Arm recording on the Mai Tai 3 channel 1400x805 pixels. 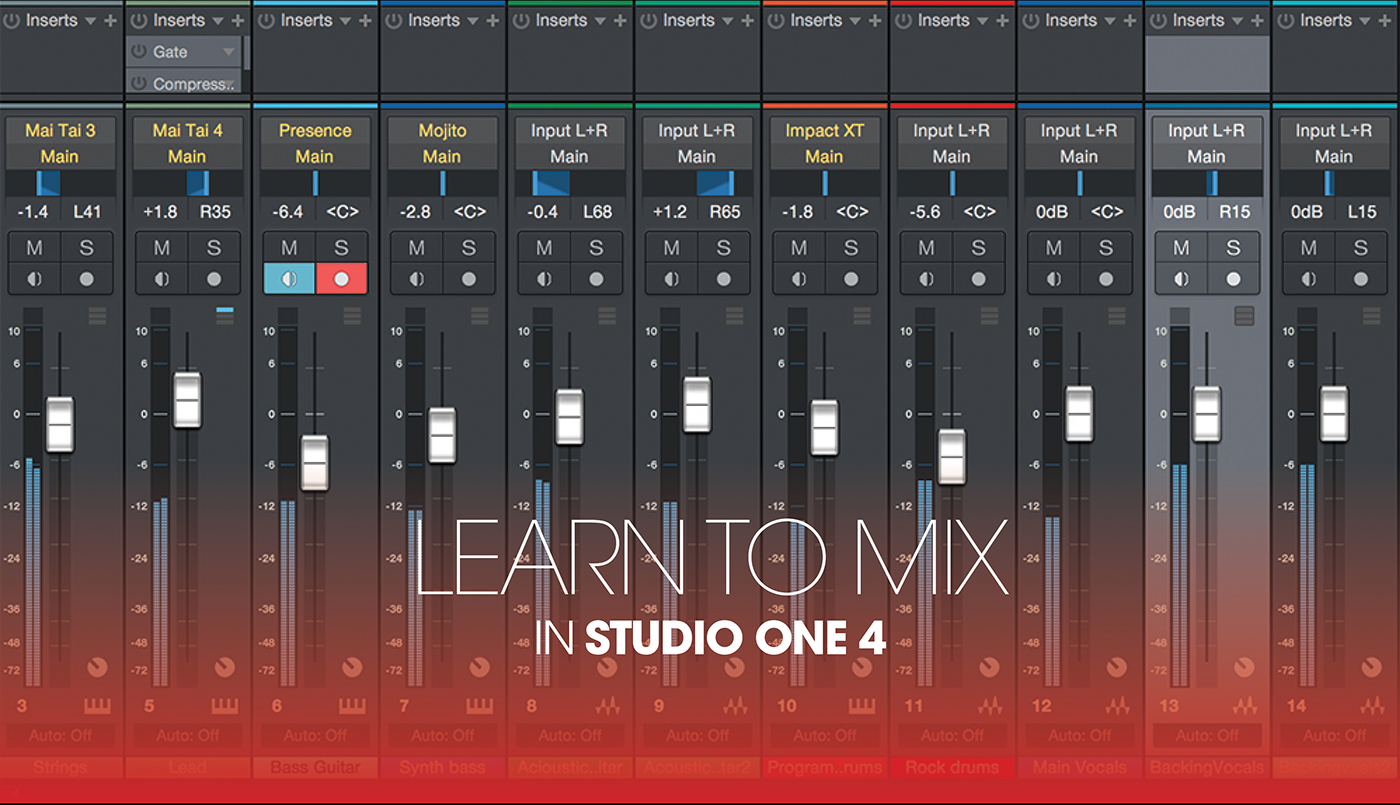point(86,279)
